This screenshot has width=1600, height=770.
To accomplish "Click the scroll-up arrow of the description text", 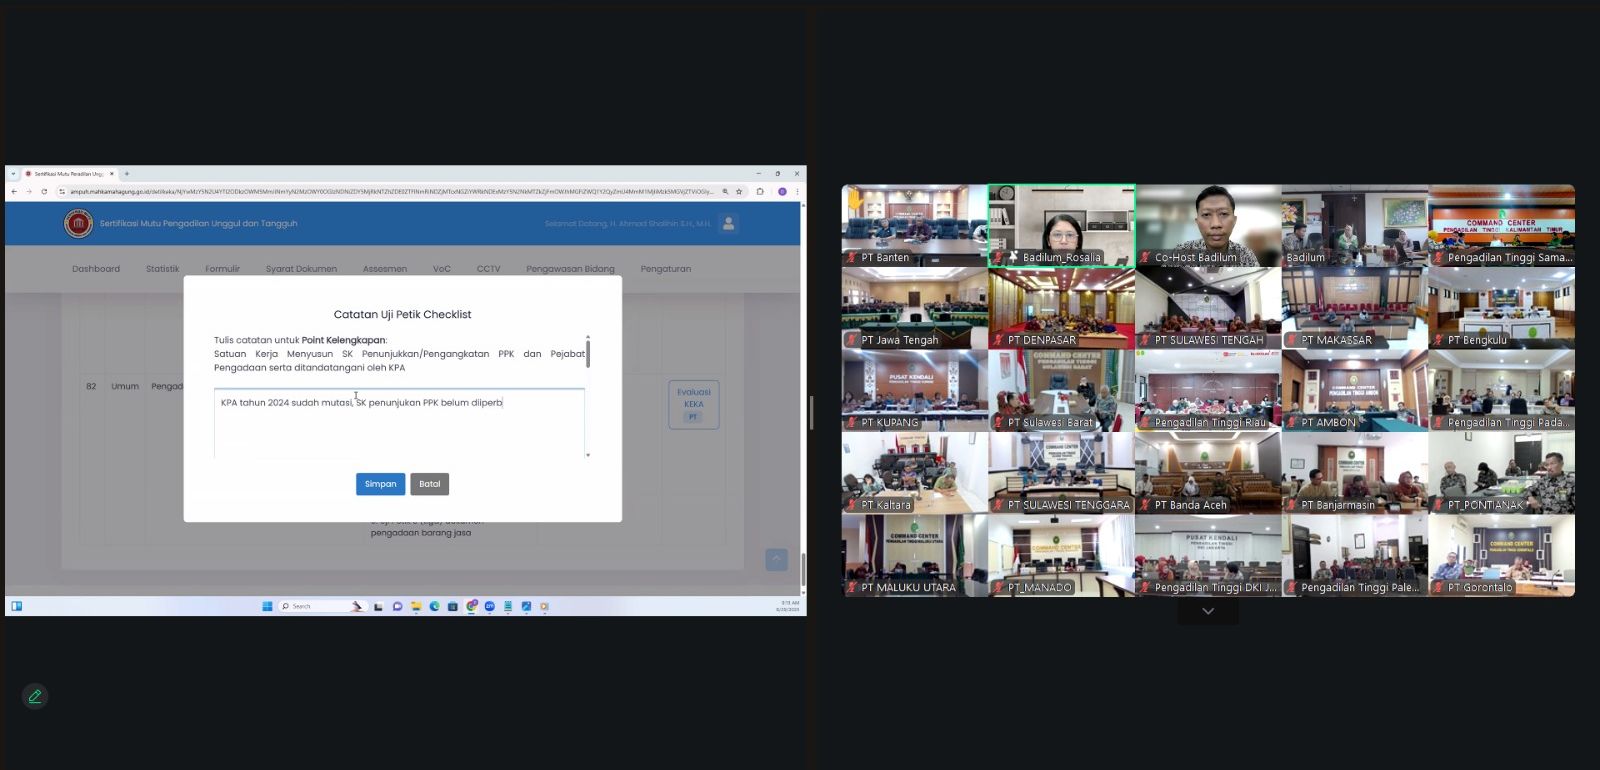I will (x=588, y=337).
